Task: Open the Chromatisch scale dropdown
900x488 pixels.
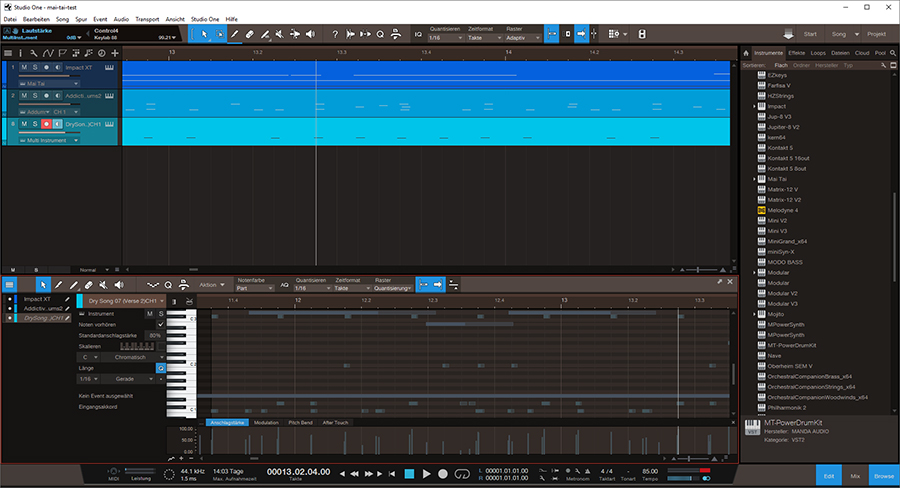Action: point(134,357)
